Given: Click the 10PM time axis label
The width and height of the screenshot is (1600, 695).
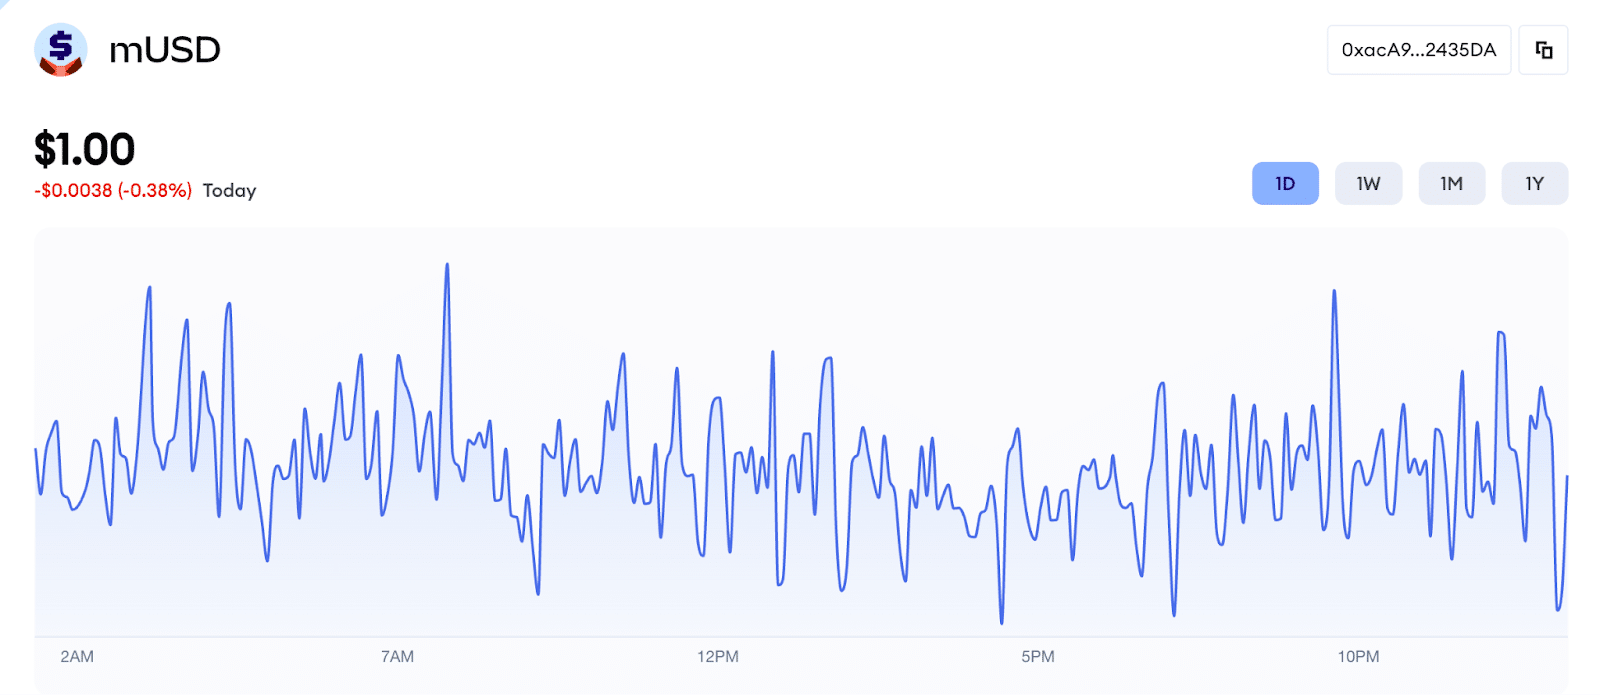Looking at the screenshot, I should click(1358, 657).
